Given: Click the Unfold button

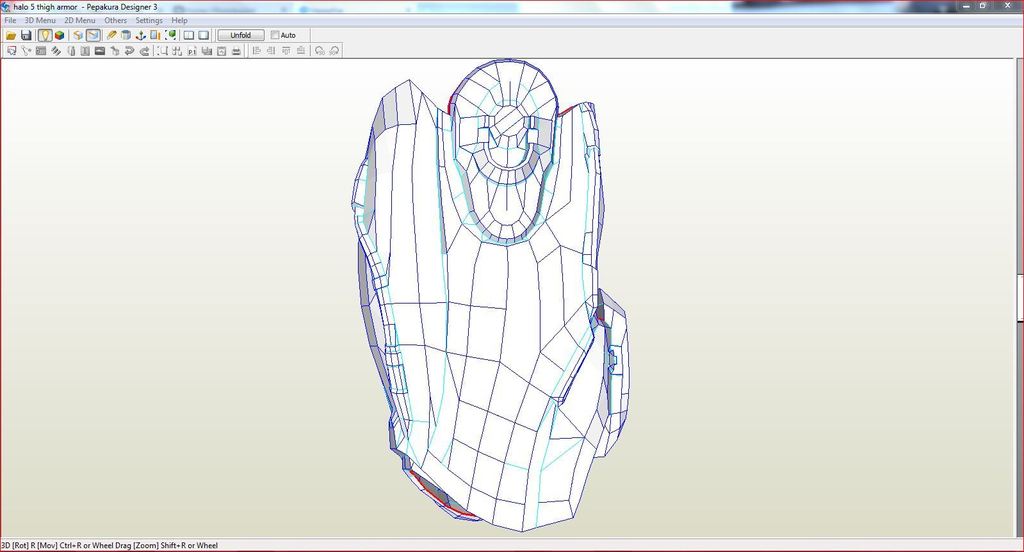Looking at the screenshot, I should coord(241,35).
